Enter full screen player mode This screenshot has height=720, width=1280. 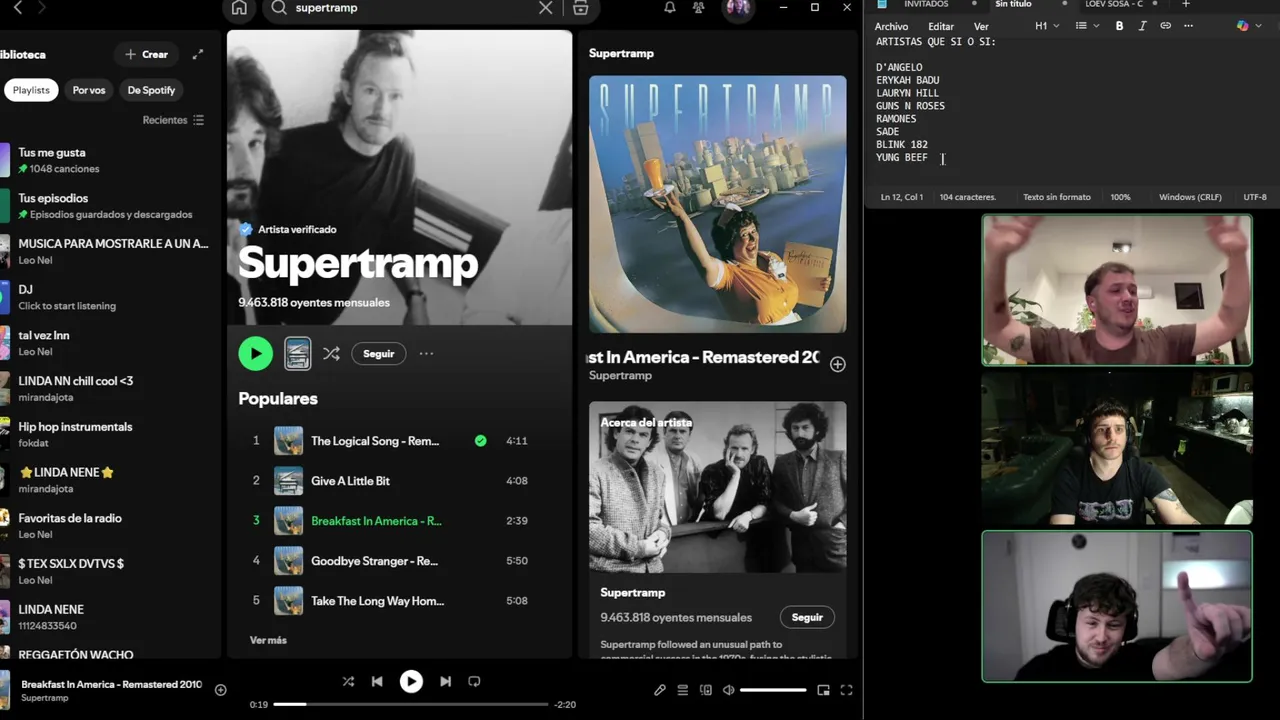pos(846,690)
